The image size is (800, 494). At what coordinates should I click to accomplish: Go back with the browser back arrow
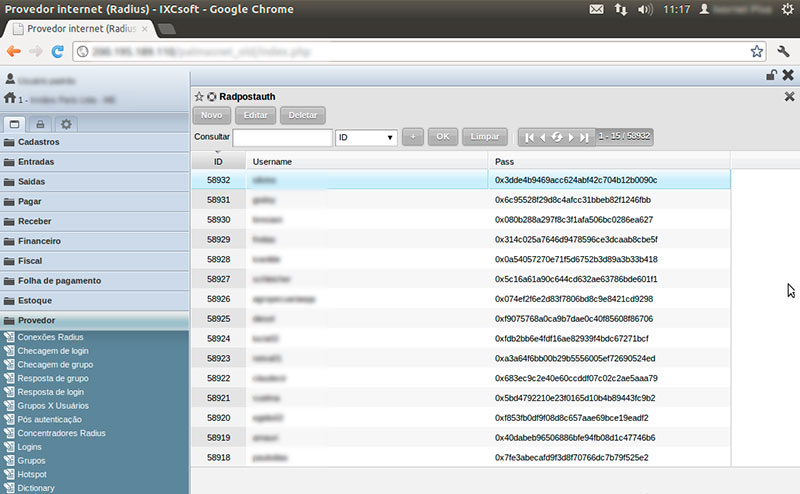click(x=14, y=52)
